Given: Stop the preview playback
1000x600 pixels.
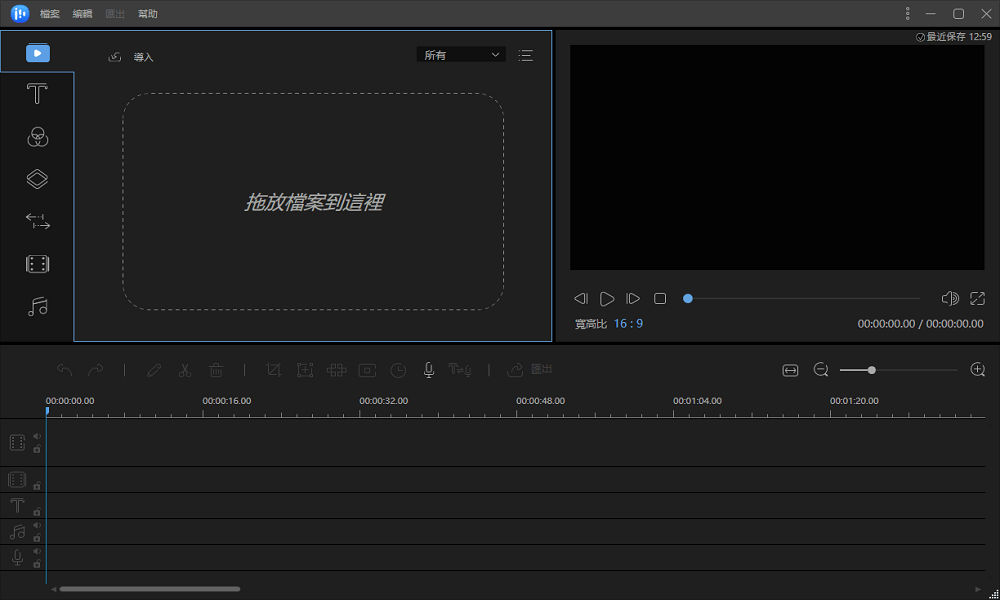Looking at the screenshot, I should tap(660, 298).
